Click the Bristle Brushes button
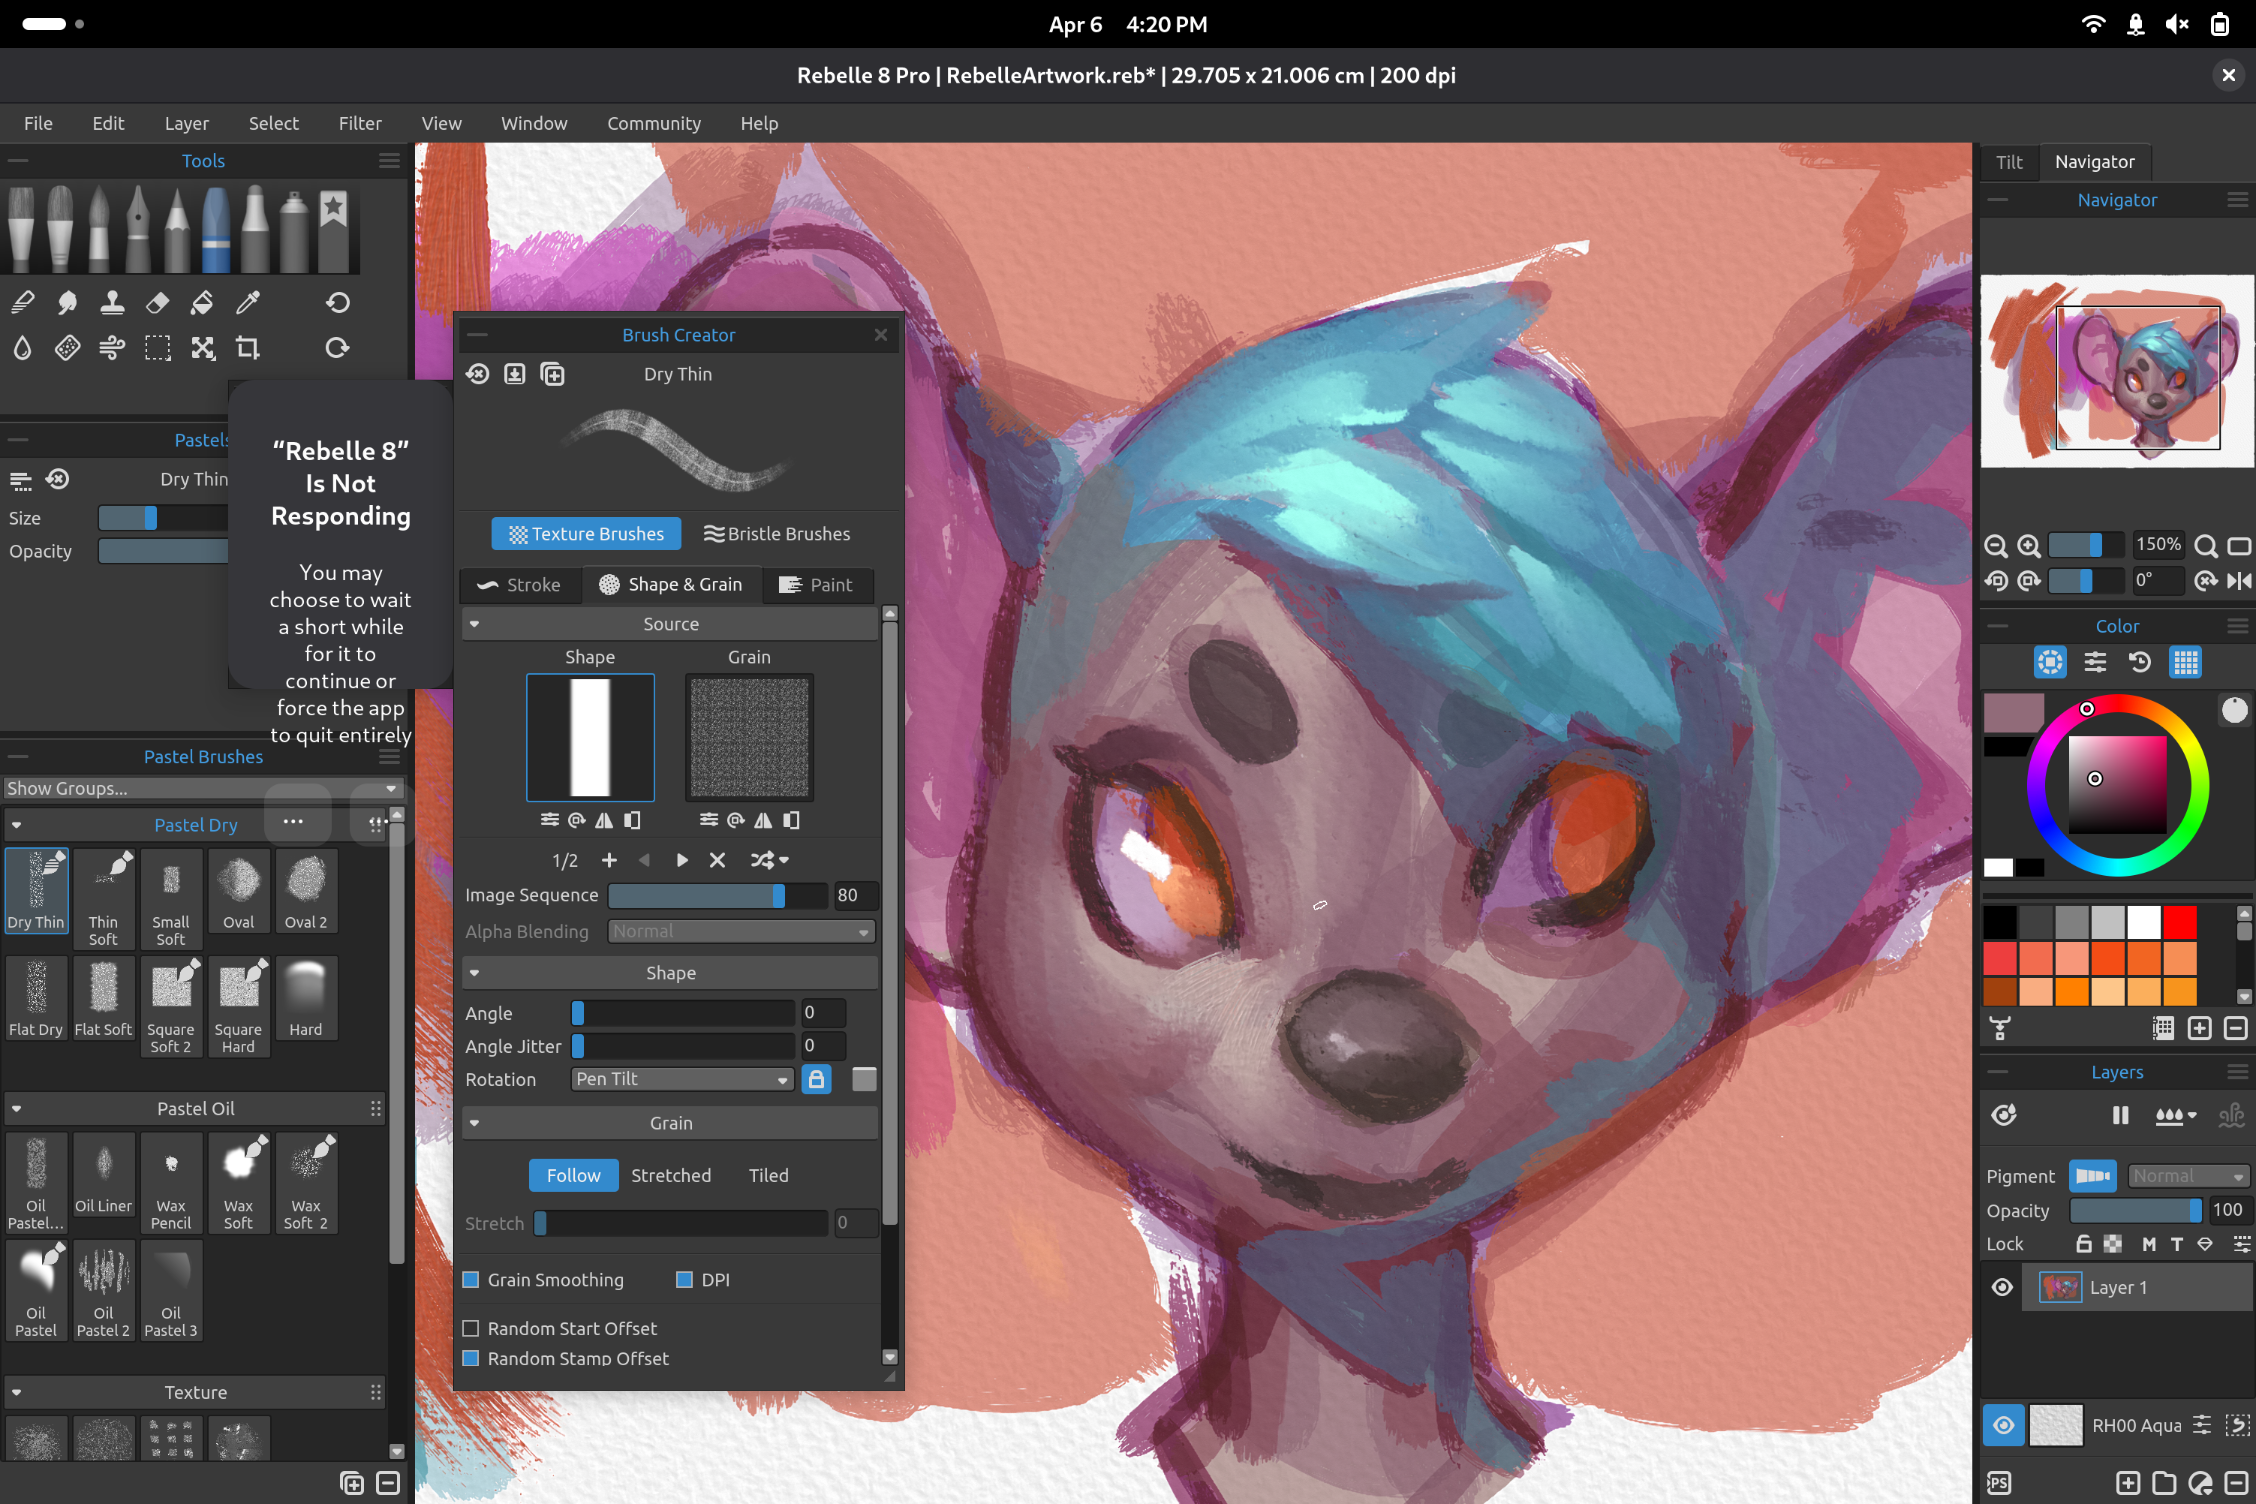This screenshot has width=2256, height=1504. pyautogui.click(x=777, y=534)
